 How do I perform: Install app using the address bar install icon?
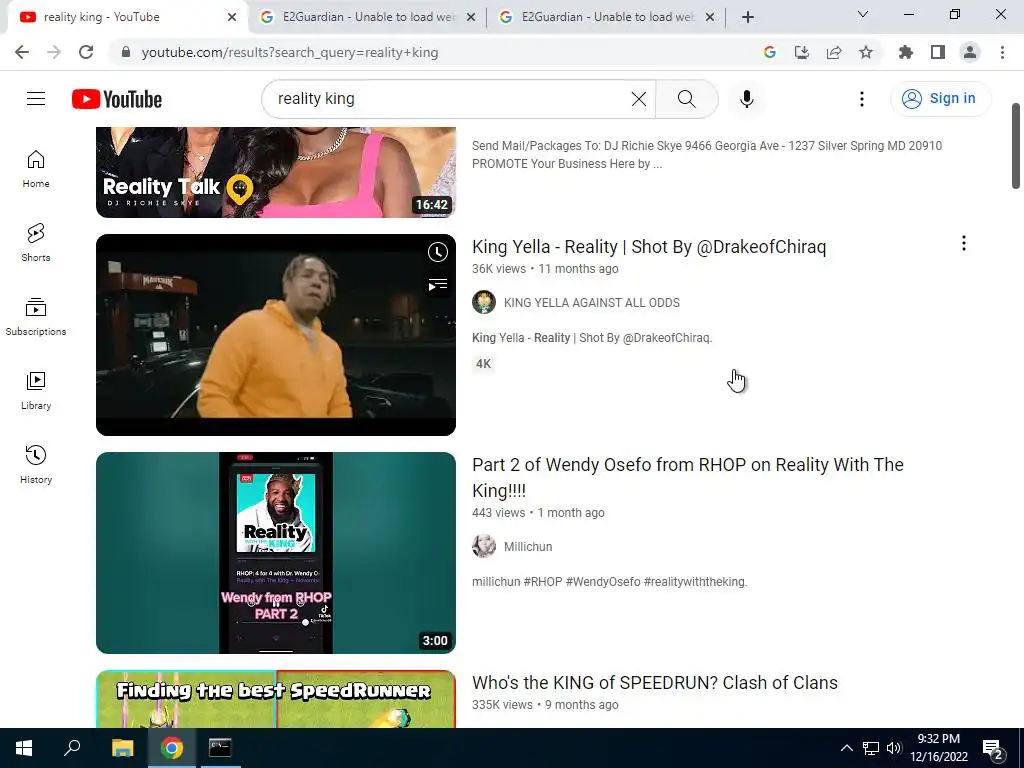coord(802,52)
